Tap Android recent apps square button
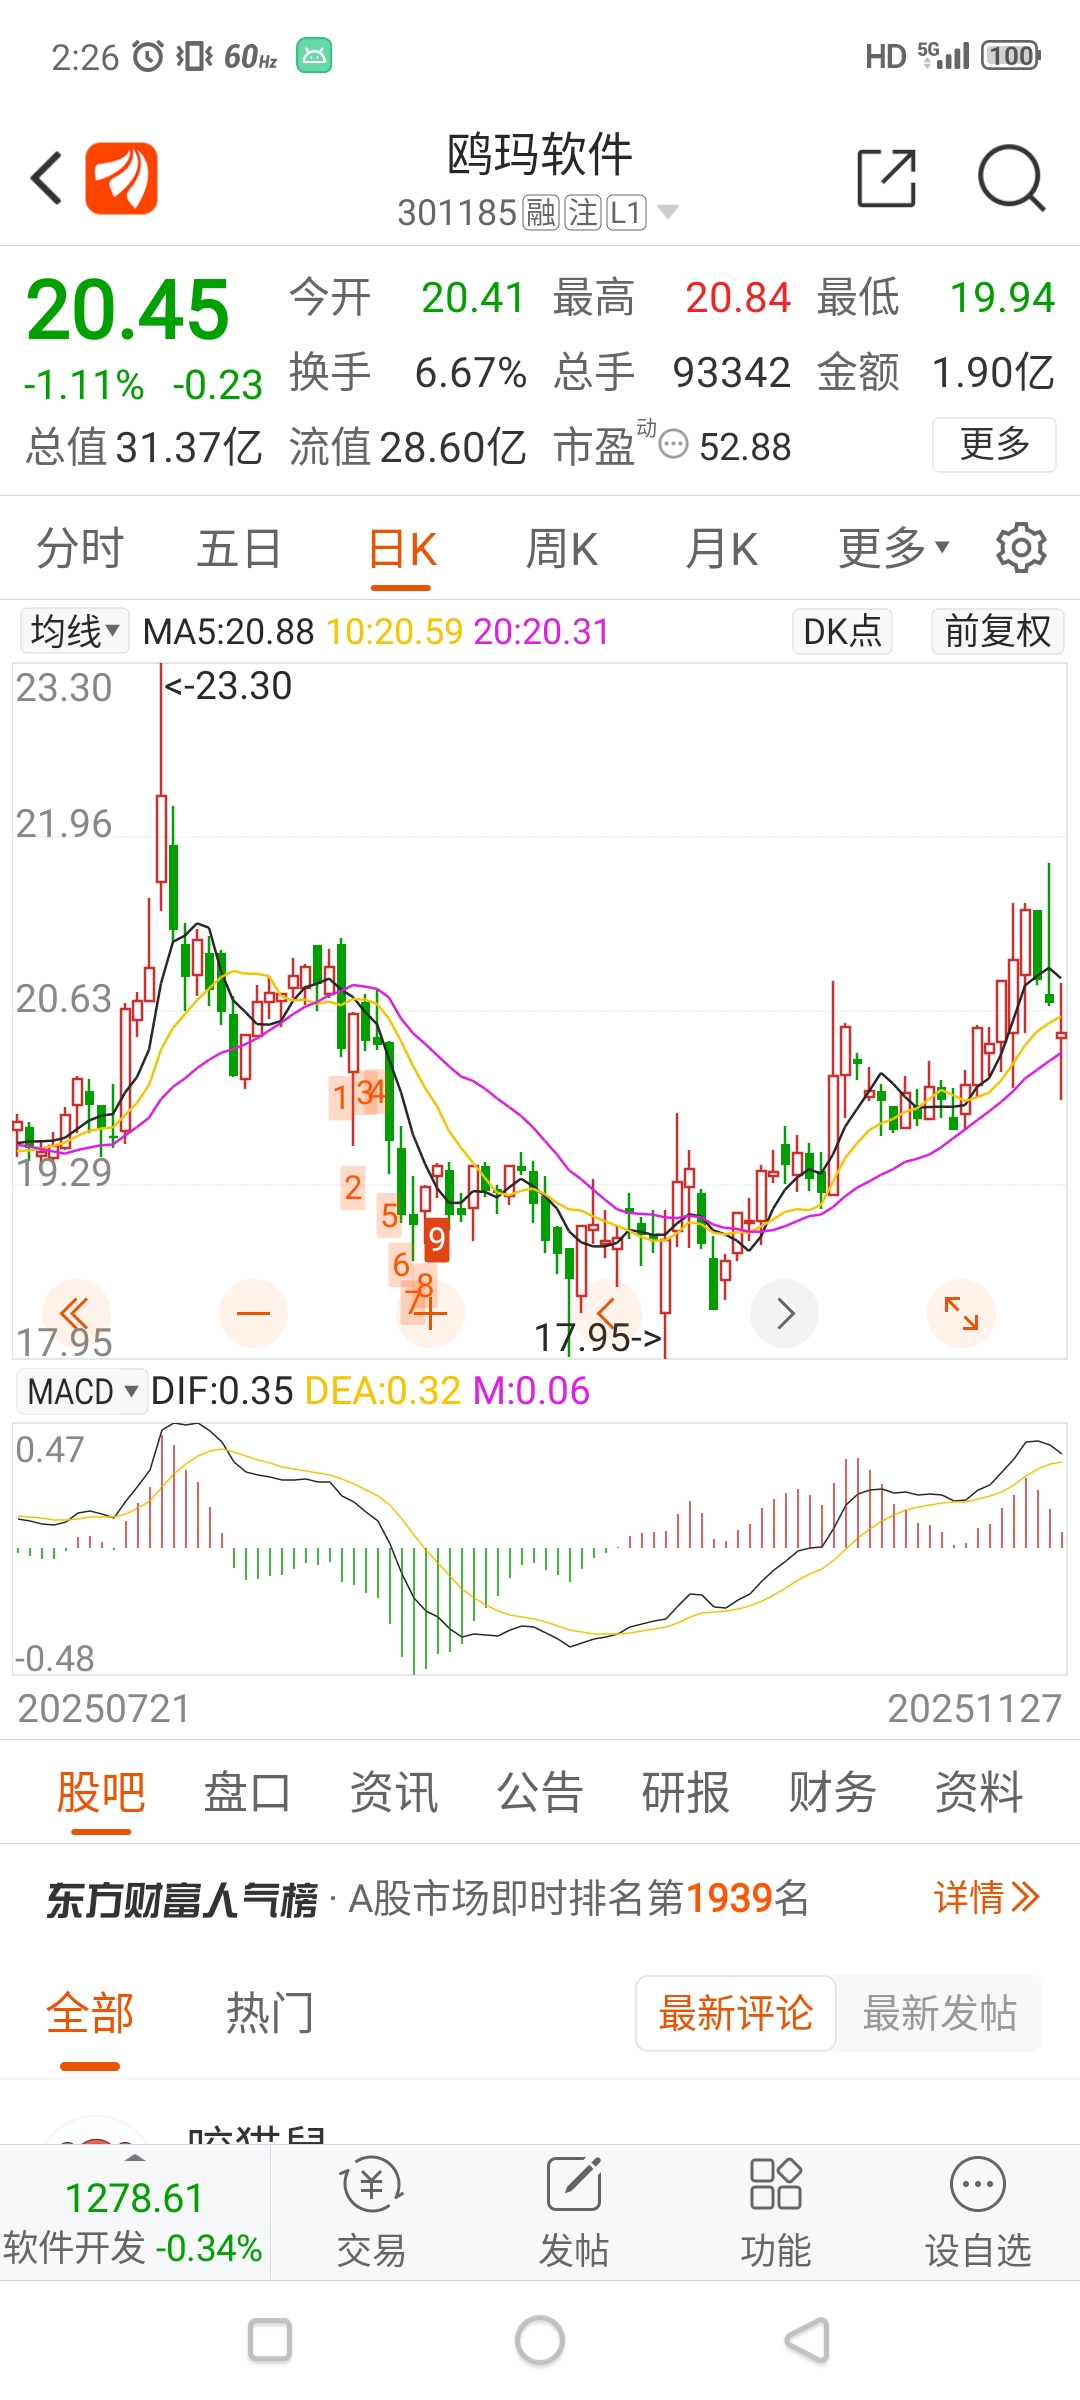1080x2400 pixels. (270, 2341)
